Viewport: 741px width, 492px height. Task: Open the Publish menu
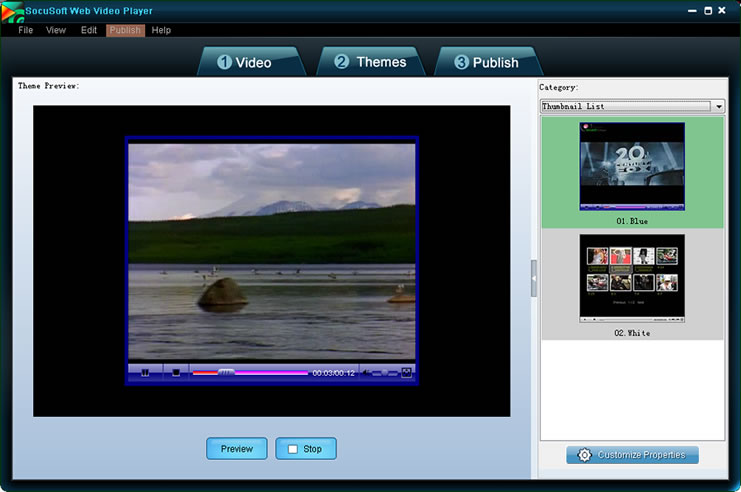pos(125,30)
